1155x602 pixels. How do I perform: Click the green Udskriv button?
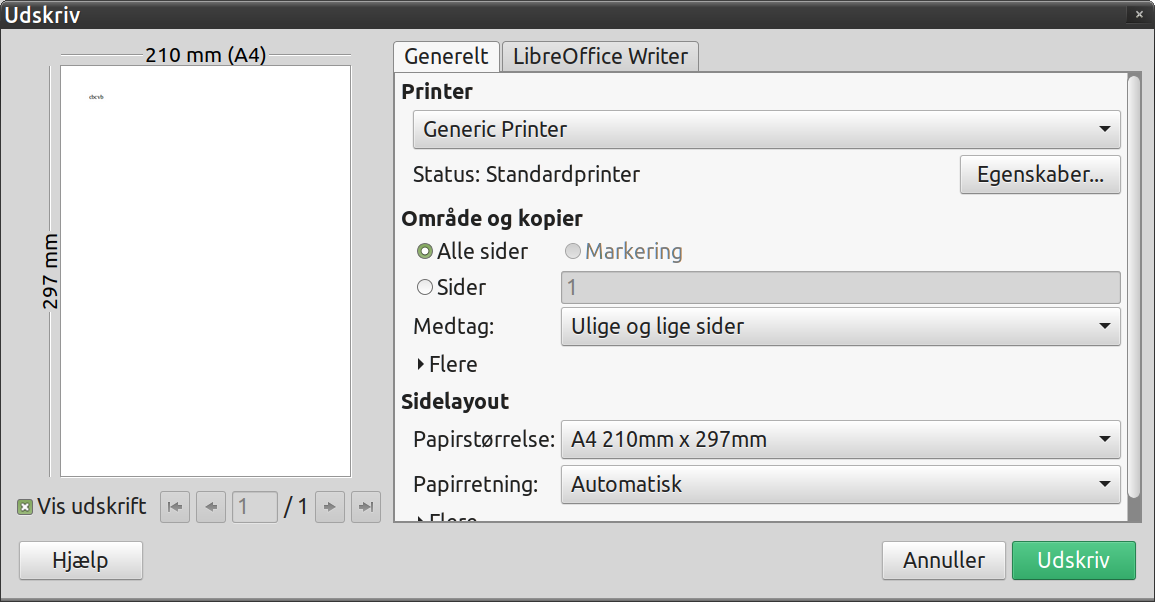1073,561
